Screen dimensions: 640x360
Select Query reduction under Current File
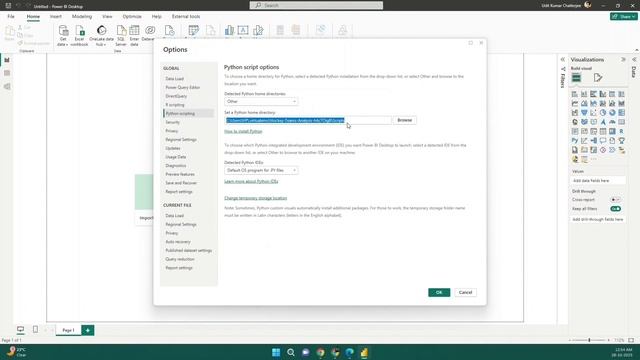180,259
